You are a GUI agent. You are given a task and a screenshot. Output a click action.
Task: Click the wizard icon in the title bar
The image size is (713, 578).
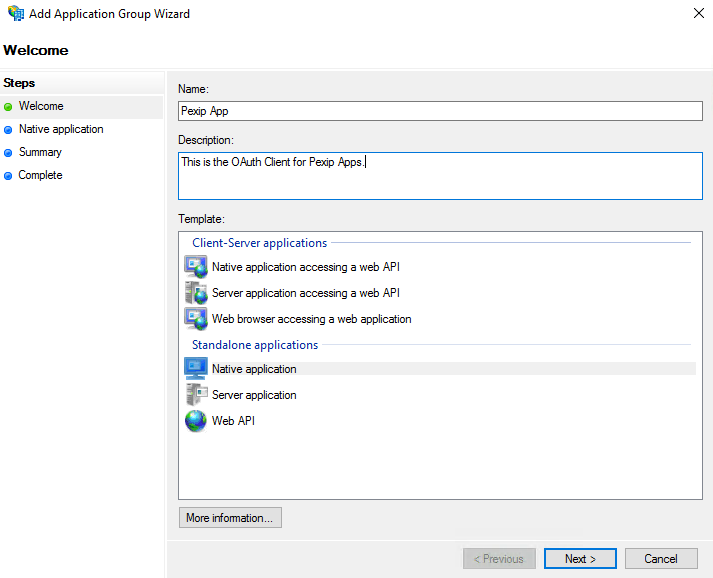tap(14, 14)
